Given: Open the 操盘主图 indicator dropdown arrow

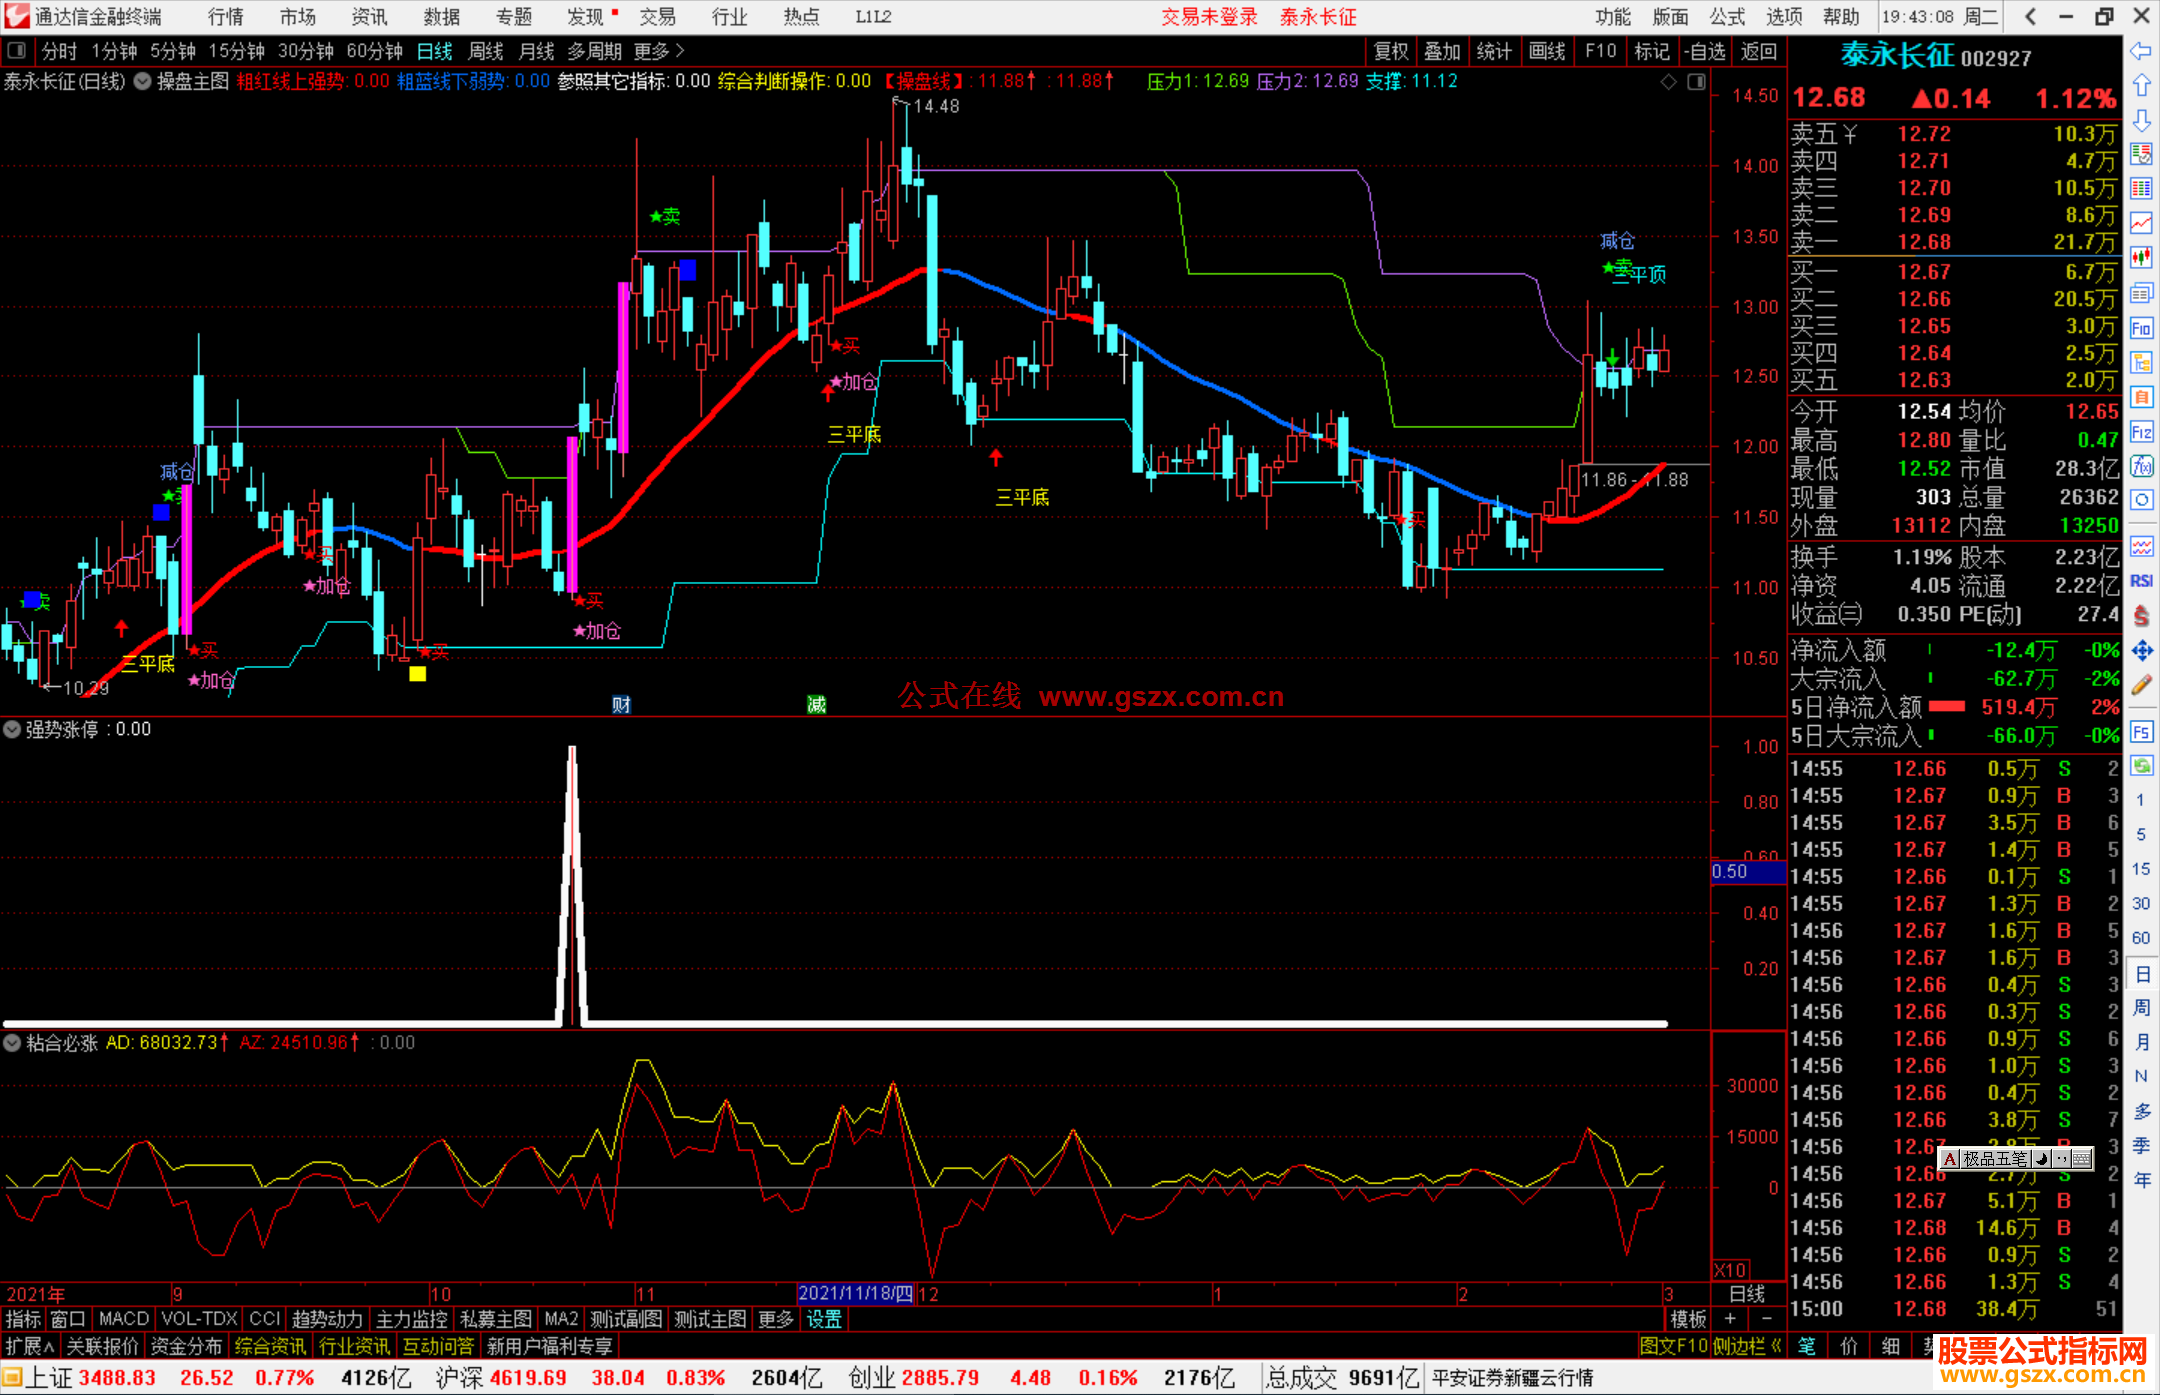Looking at the screenshot, I should pos(143,81).
